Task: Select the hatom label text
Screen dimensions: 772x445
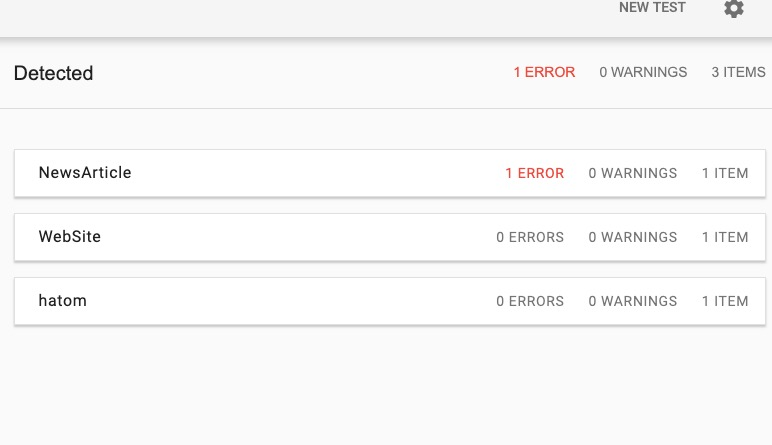Action: (x=63, y=301)
